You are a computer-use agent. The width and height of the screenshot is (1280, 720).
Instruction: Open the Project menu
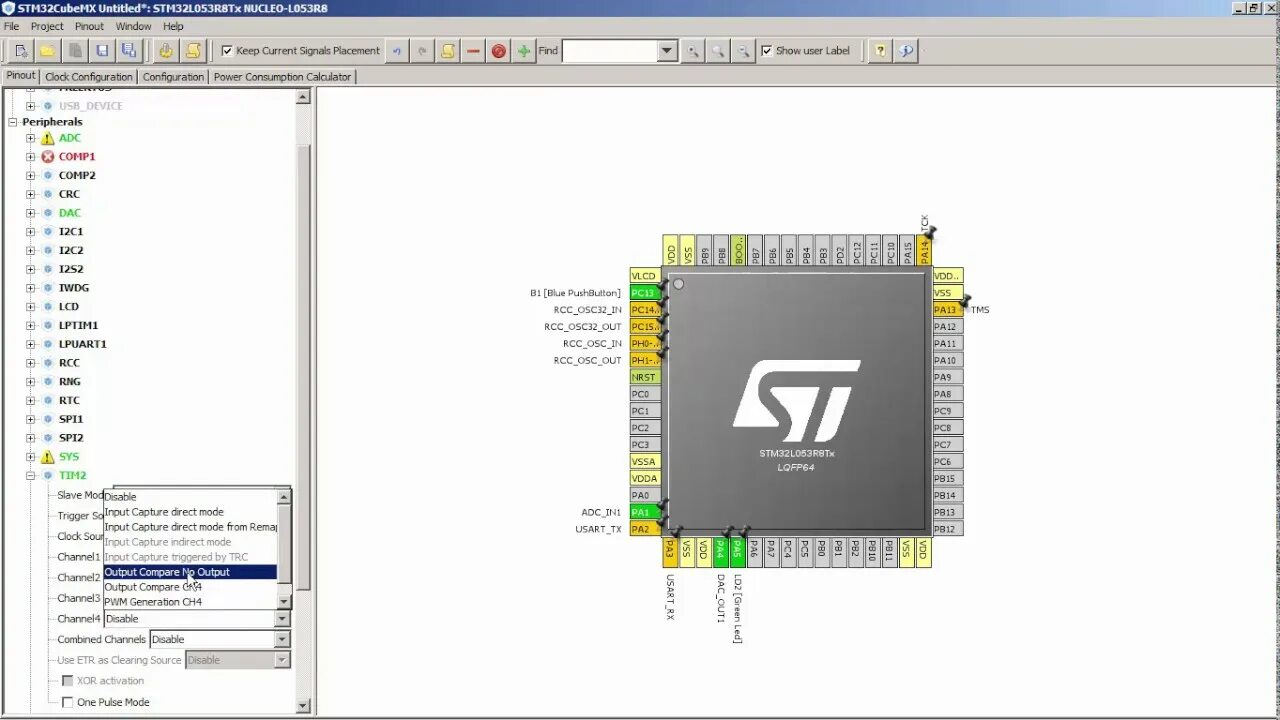coord(47,26)
